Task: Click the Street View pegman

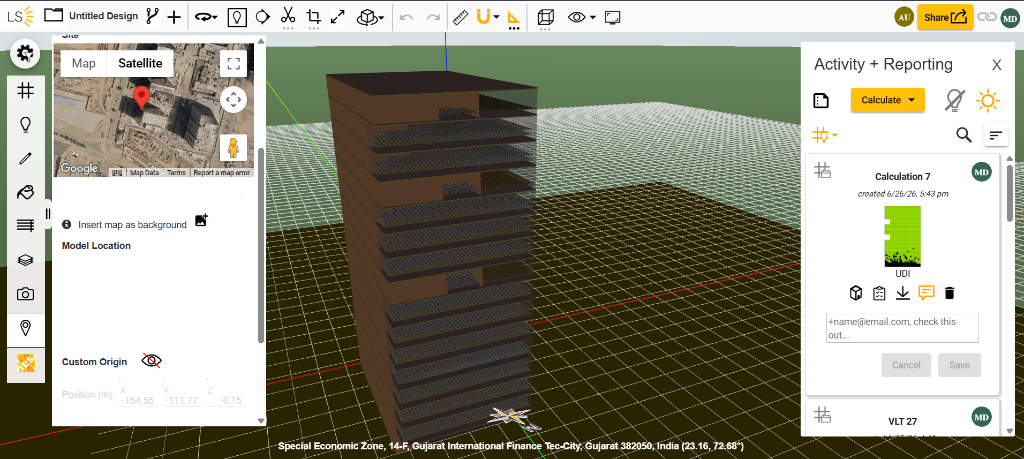Action: 233,148
